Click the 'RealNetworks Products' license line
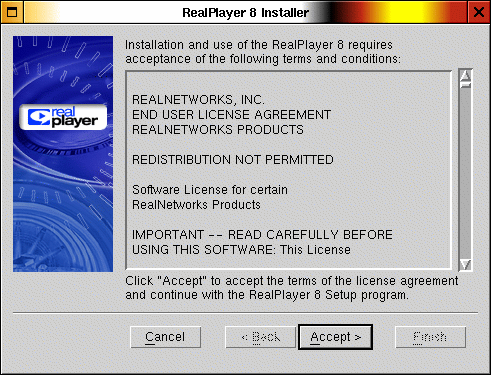This screenshot has width=491, height=375. pyautogui.click(x=196, y=205)
